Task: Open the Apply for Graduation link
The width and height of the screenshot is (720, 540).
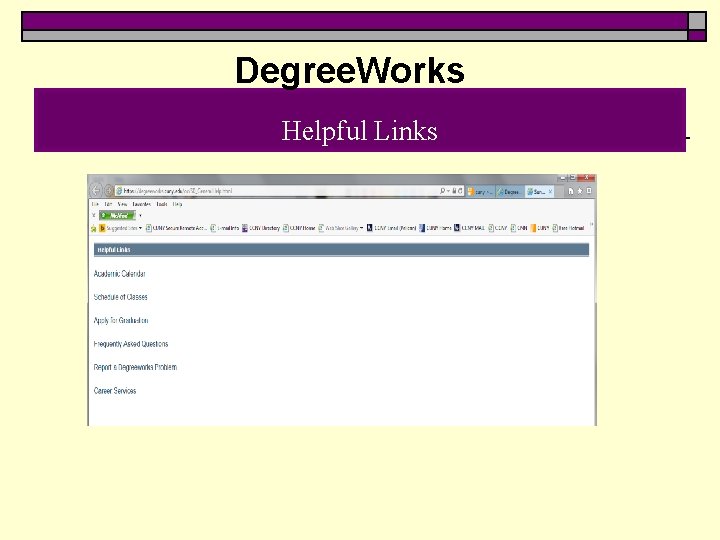Action: pyautogui.click(x=121, y=321)
